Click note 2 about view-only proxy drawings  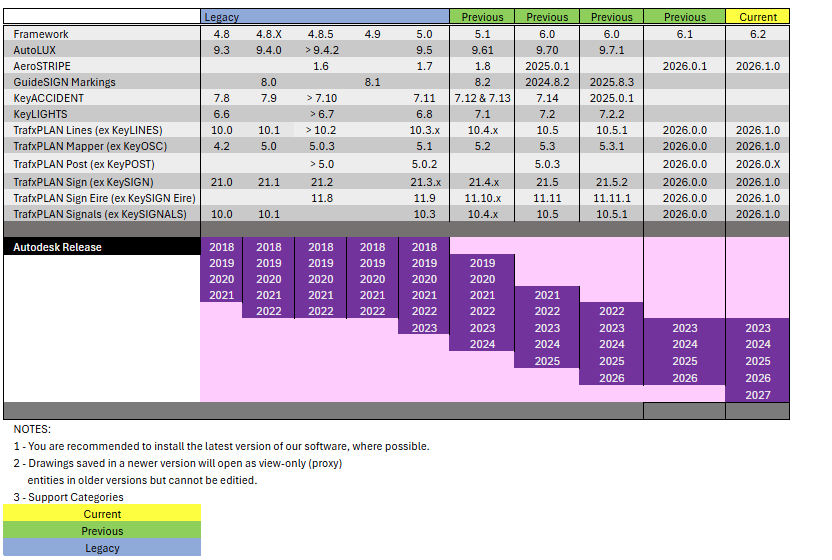click(178, 471)
